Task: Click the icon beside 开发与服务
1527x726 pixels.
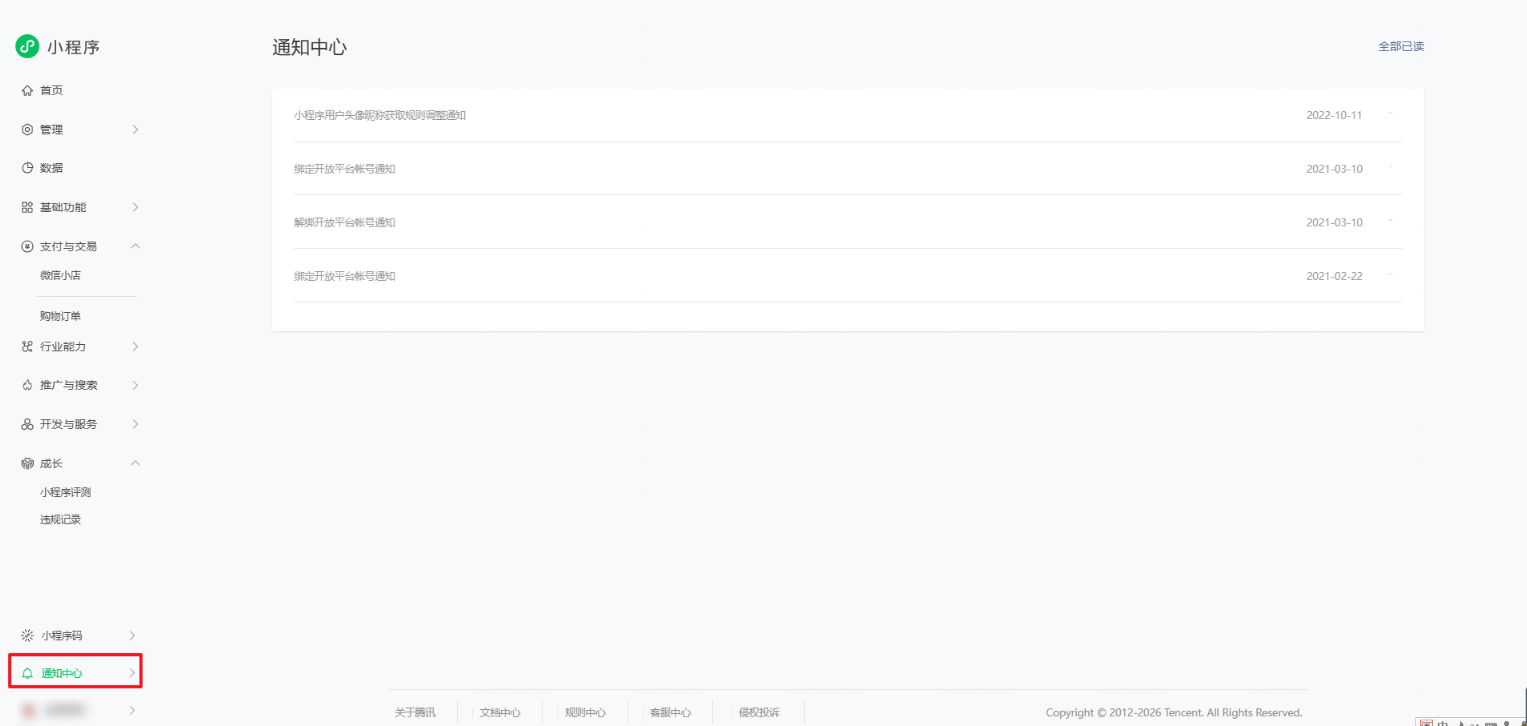Action: click(x=27, y=424)
